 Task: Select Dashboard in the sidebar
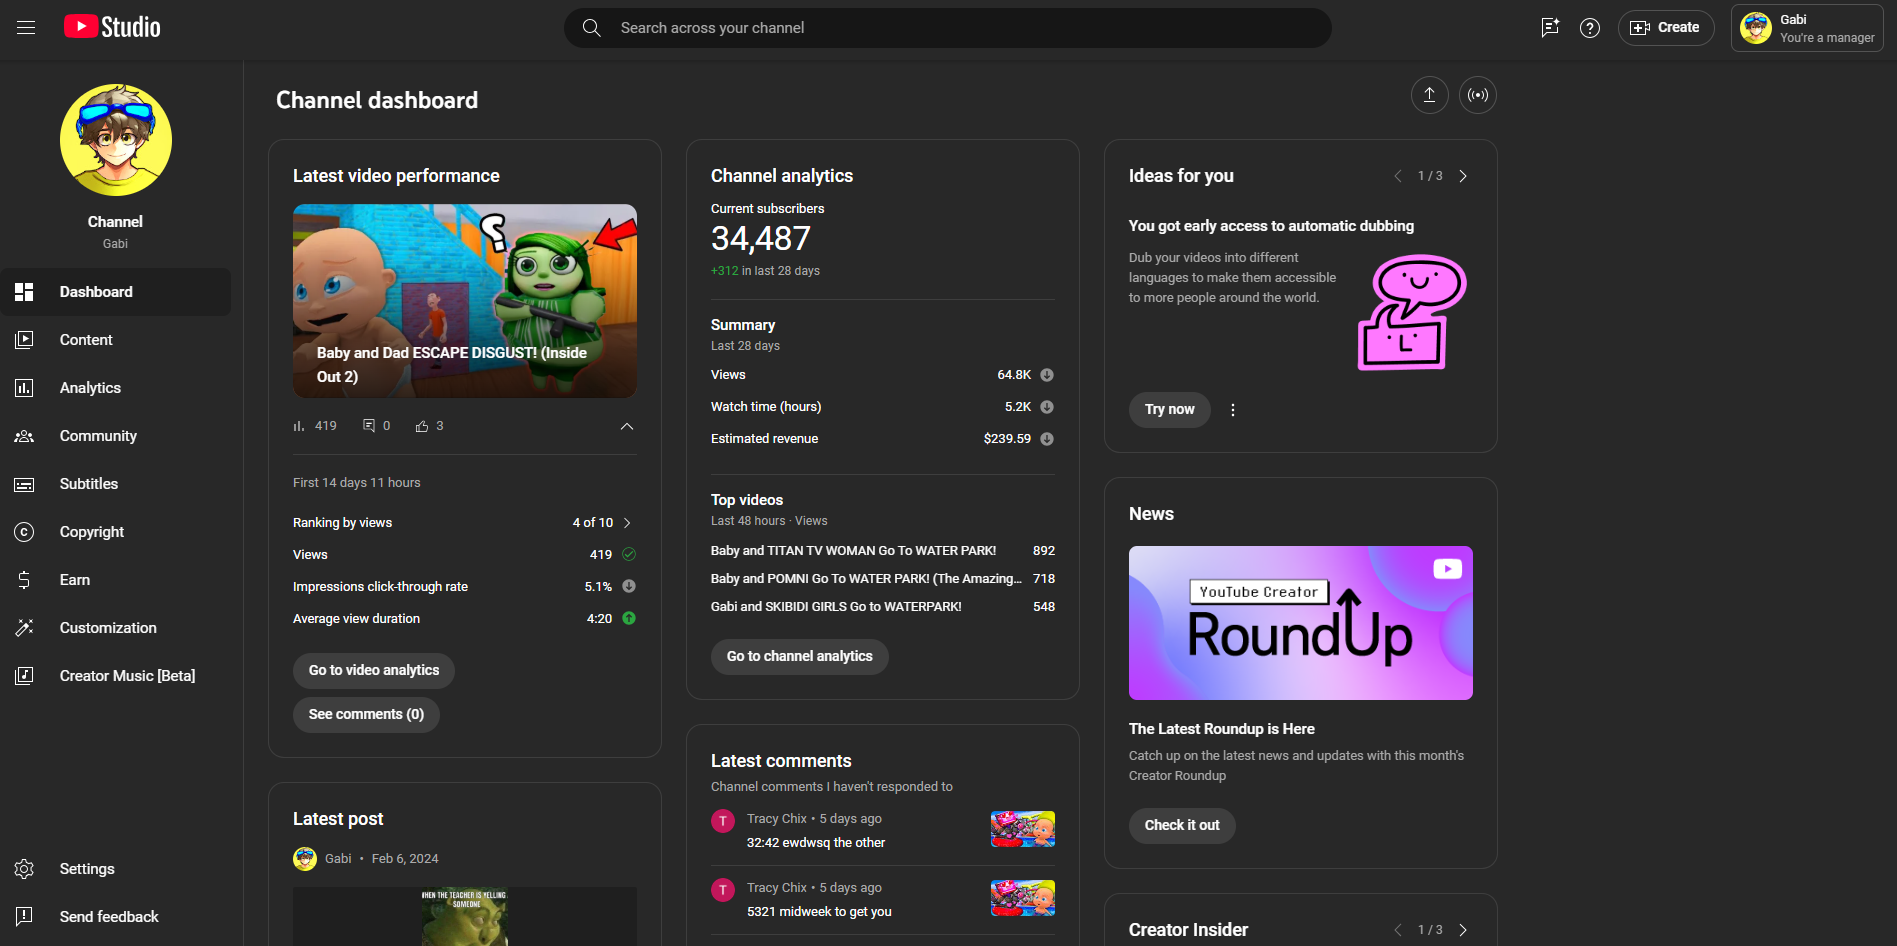click(x=115, y=292)
